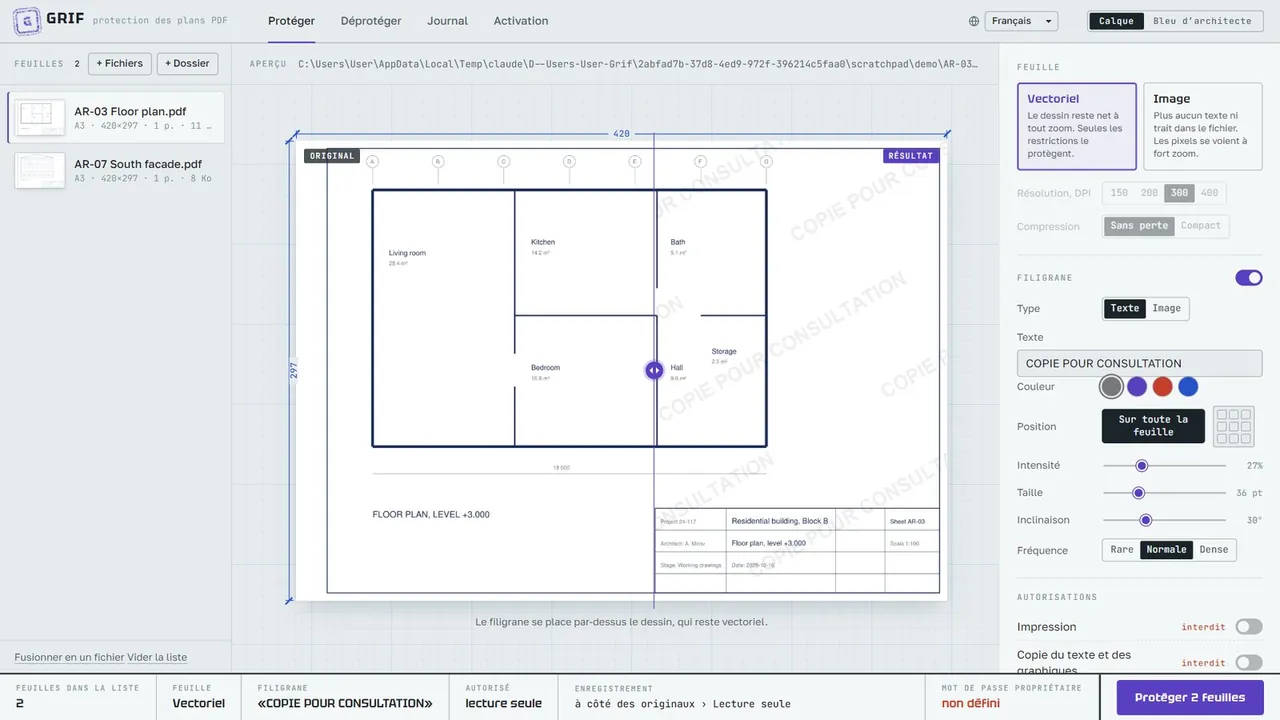Viewport: 1280px width, 720px height.
Task: Switch to the Protéger tab
Action: [x=291, y=21]
